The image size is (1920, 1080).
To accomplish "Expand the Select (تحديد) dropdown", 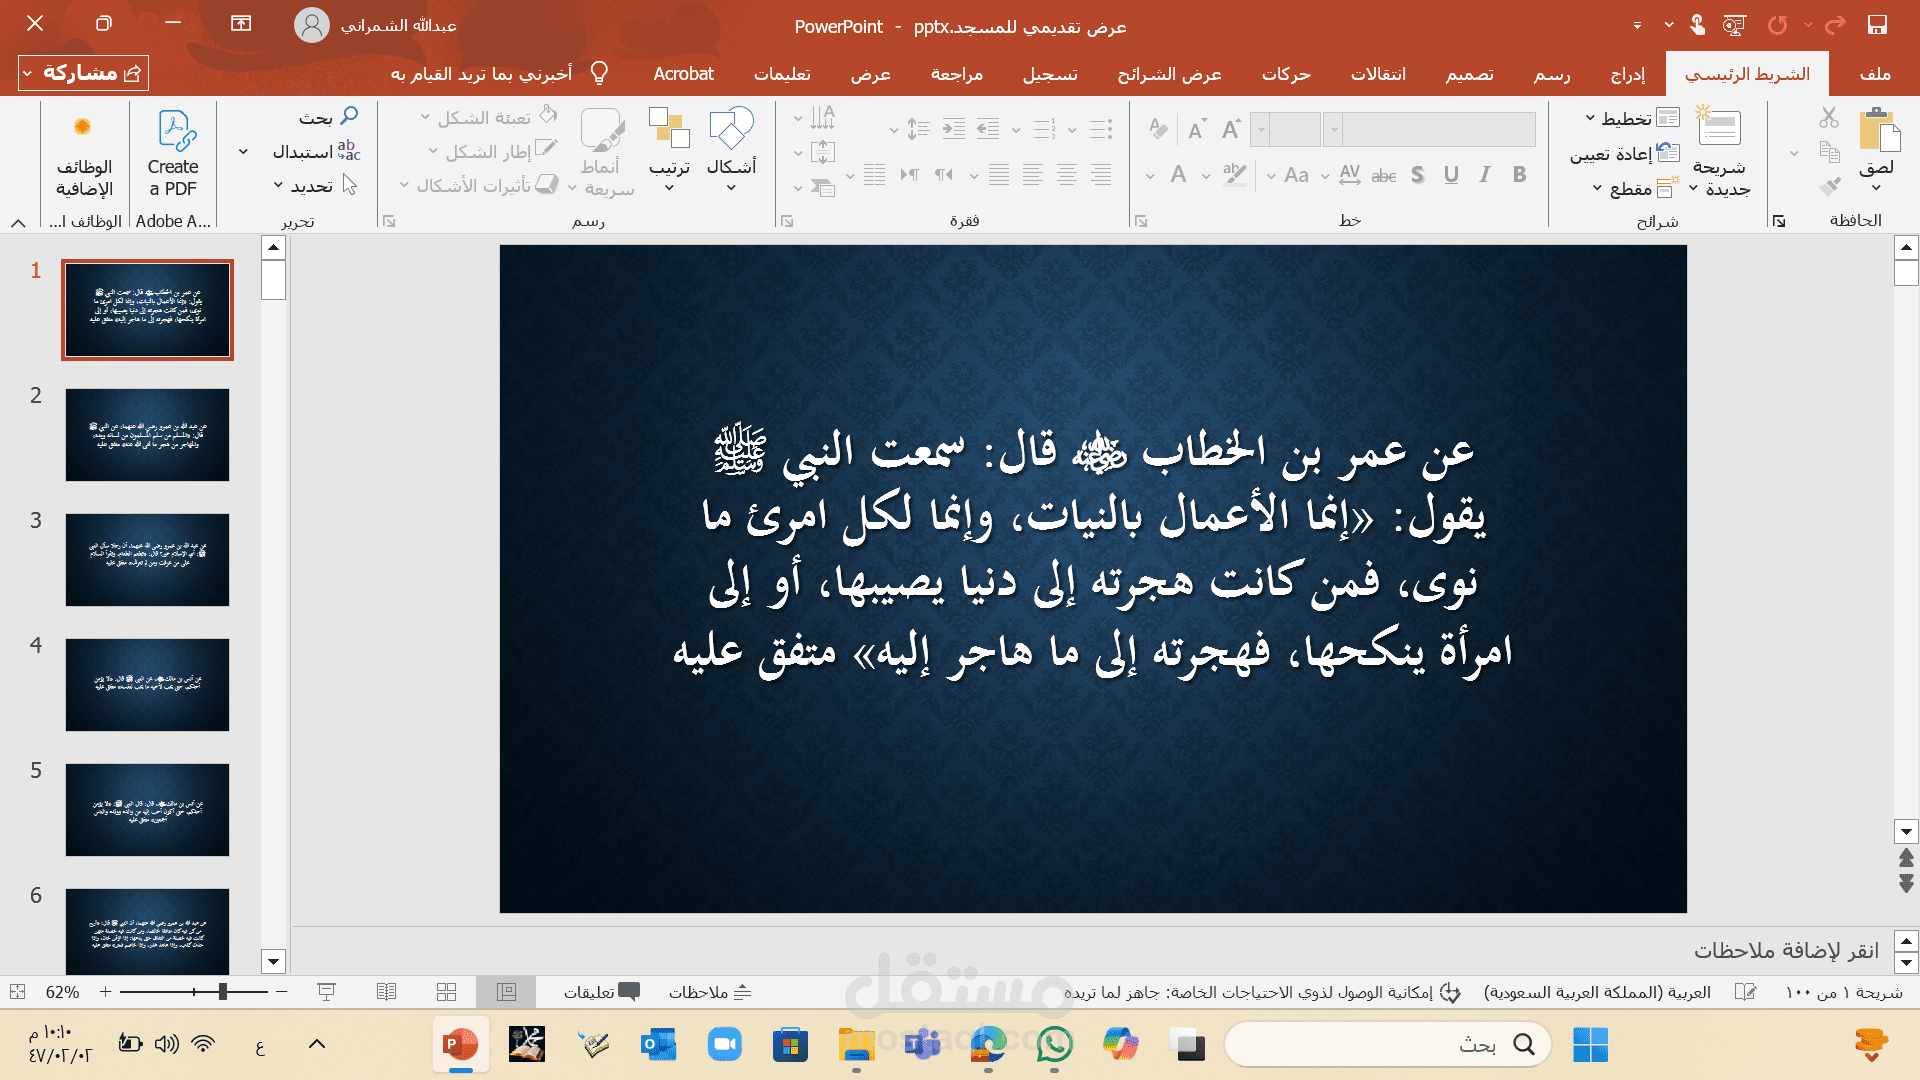I will click(305, 186).
